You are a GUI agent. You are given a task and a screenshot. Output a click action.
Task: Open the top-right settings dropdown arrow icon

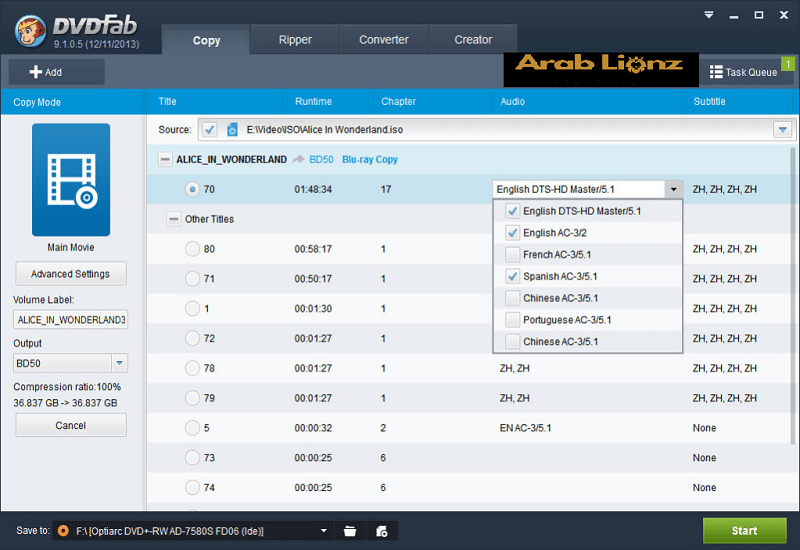click(709, 15)
